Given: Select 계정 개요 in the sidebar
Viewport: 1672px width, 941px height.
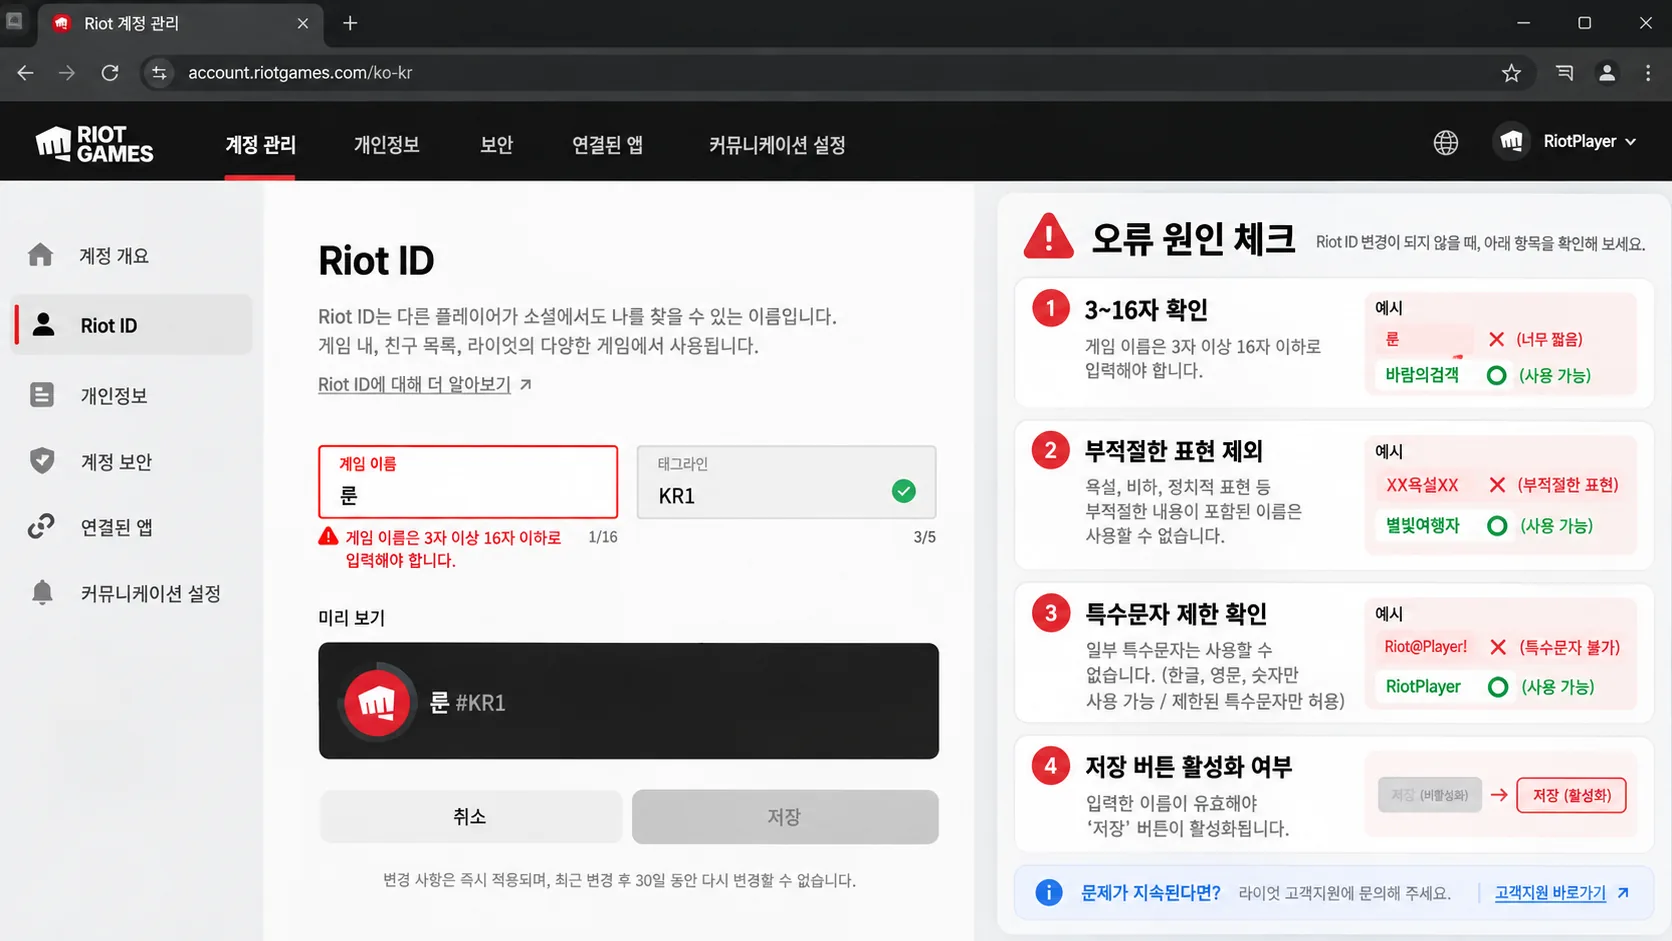Looking at the screenshot, I should 132,256.
